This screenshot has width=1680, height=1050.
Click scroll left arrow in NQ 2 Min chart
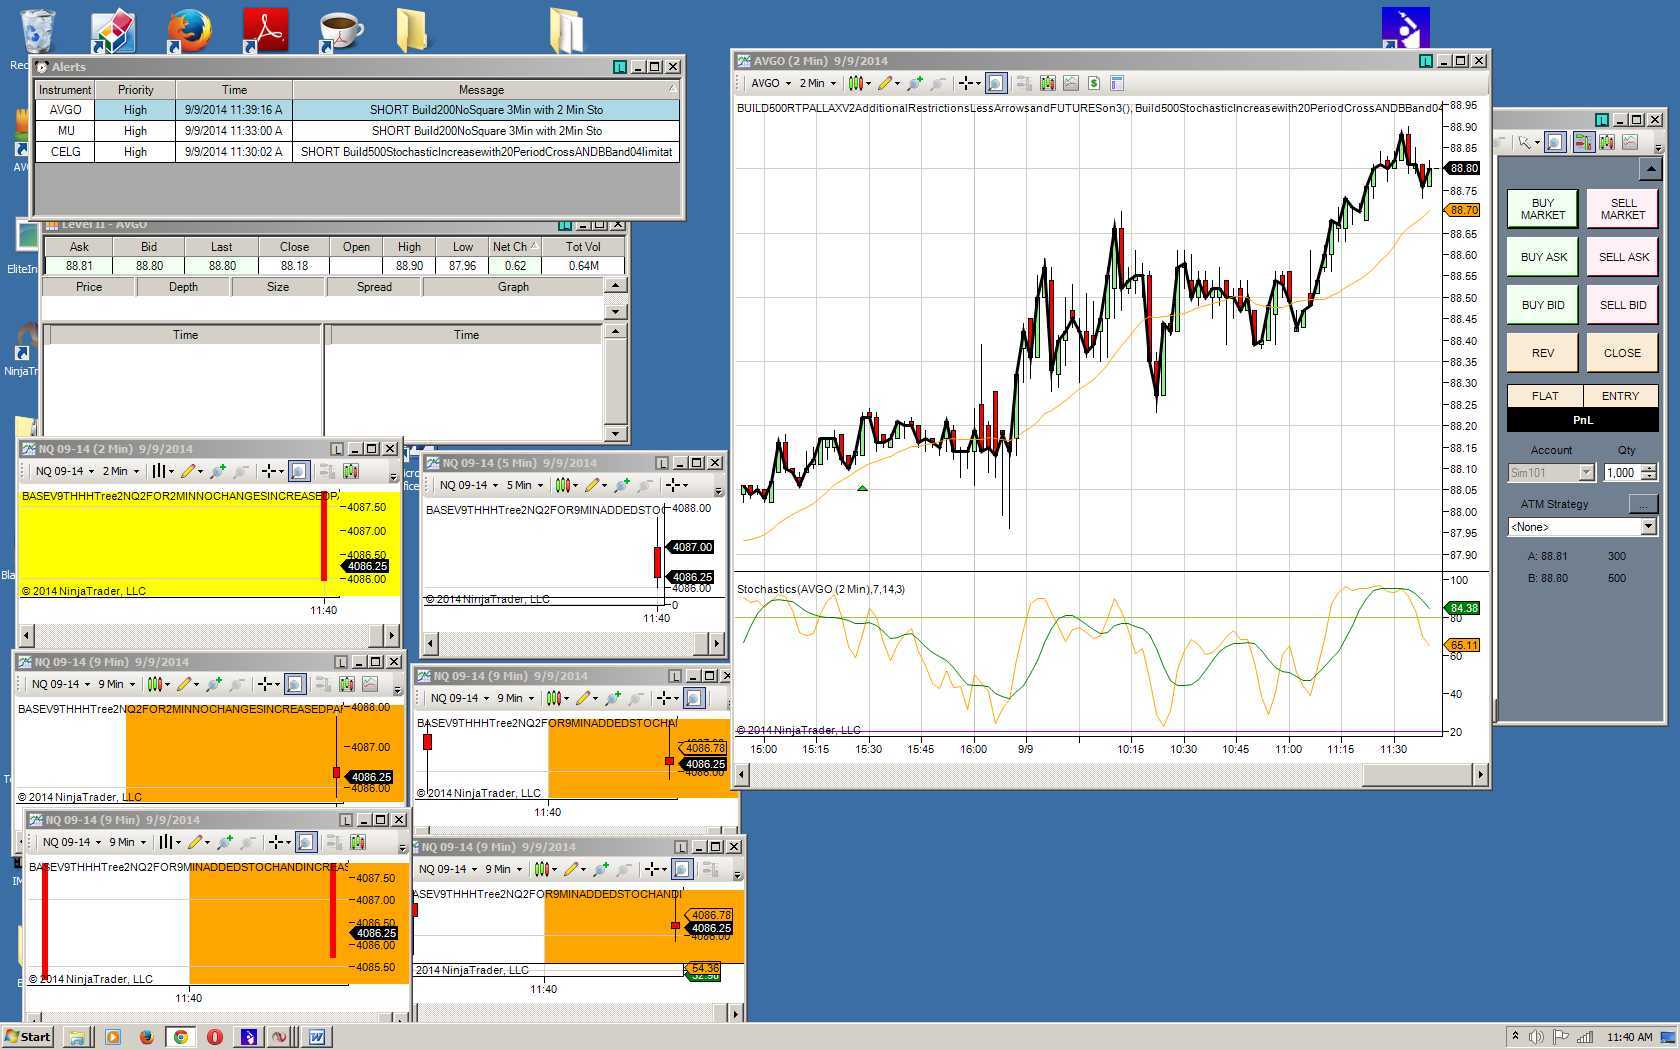[27, 635]
